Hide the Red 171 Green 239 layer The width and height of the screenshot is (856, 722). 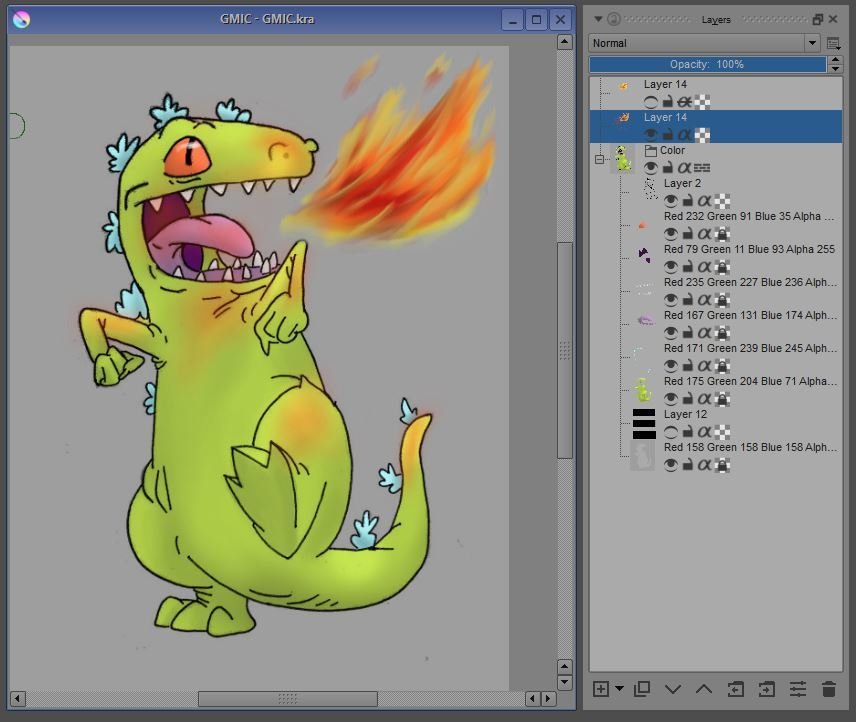(670, 366)
